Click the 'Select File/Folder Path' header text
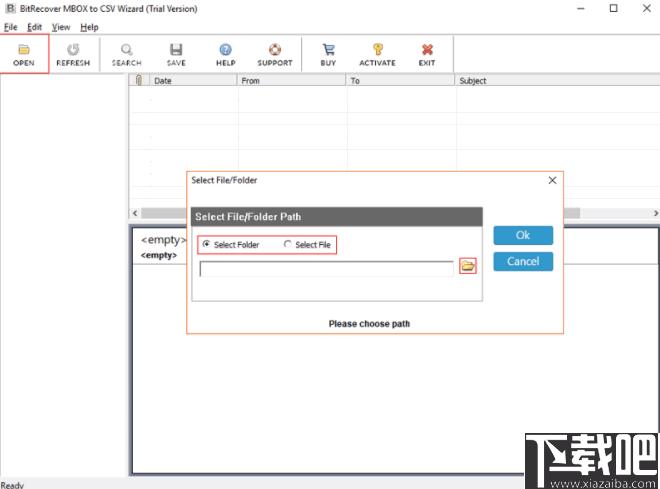This screenshot has height=489, width=660. (248, 217)
